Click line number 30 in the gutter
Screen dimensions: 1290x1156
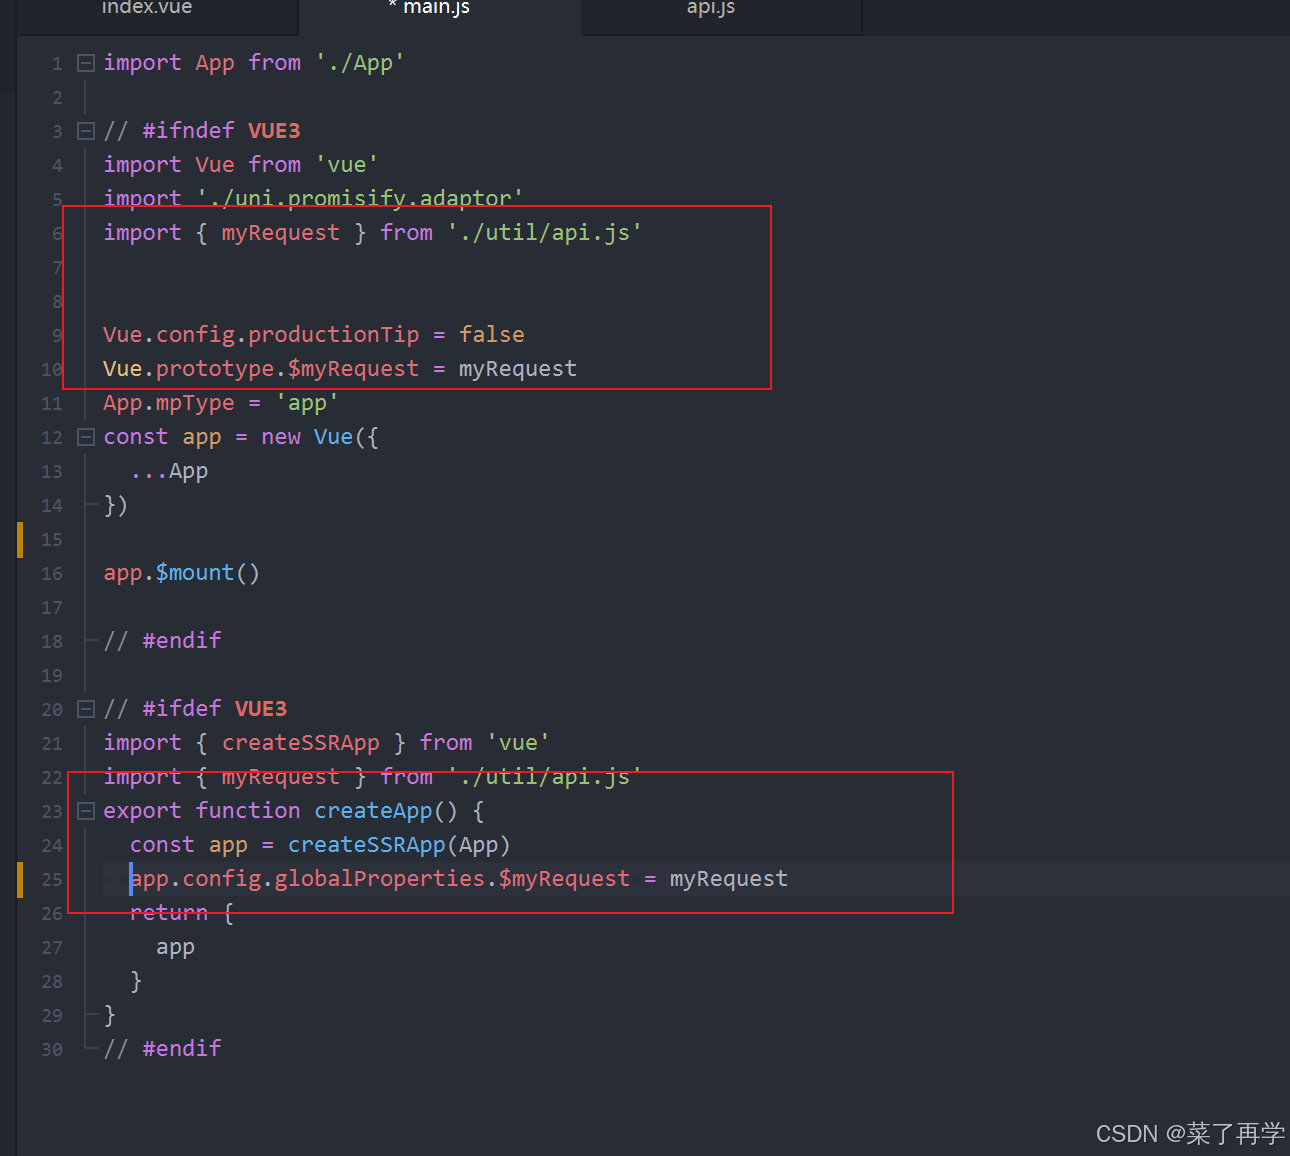click(52, 1050)
